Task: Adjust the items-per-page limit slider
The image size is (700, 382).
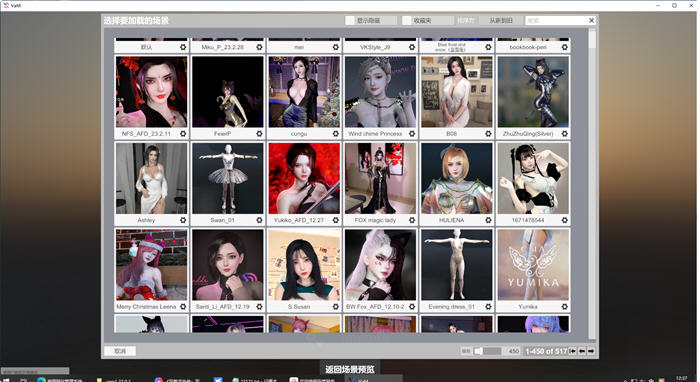Action: click(488, 351)
